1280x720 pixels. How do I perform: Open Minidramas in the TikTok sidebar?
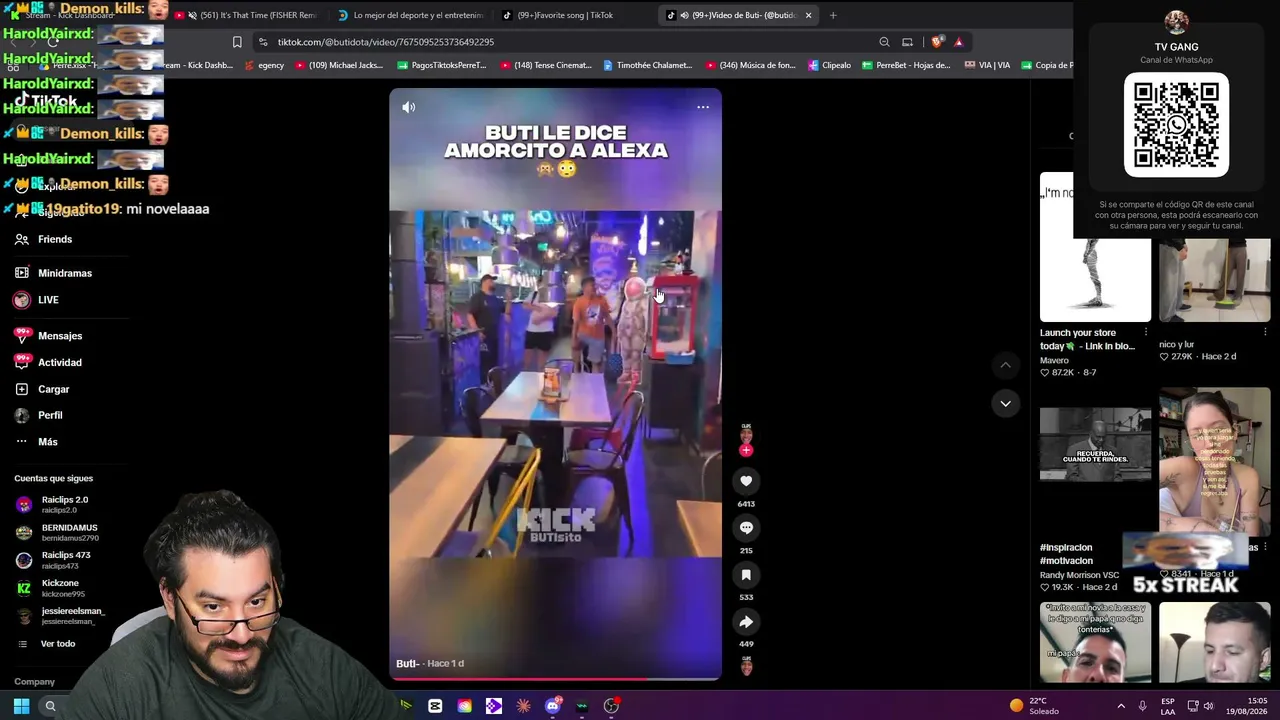(65, 273)
